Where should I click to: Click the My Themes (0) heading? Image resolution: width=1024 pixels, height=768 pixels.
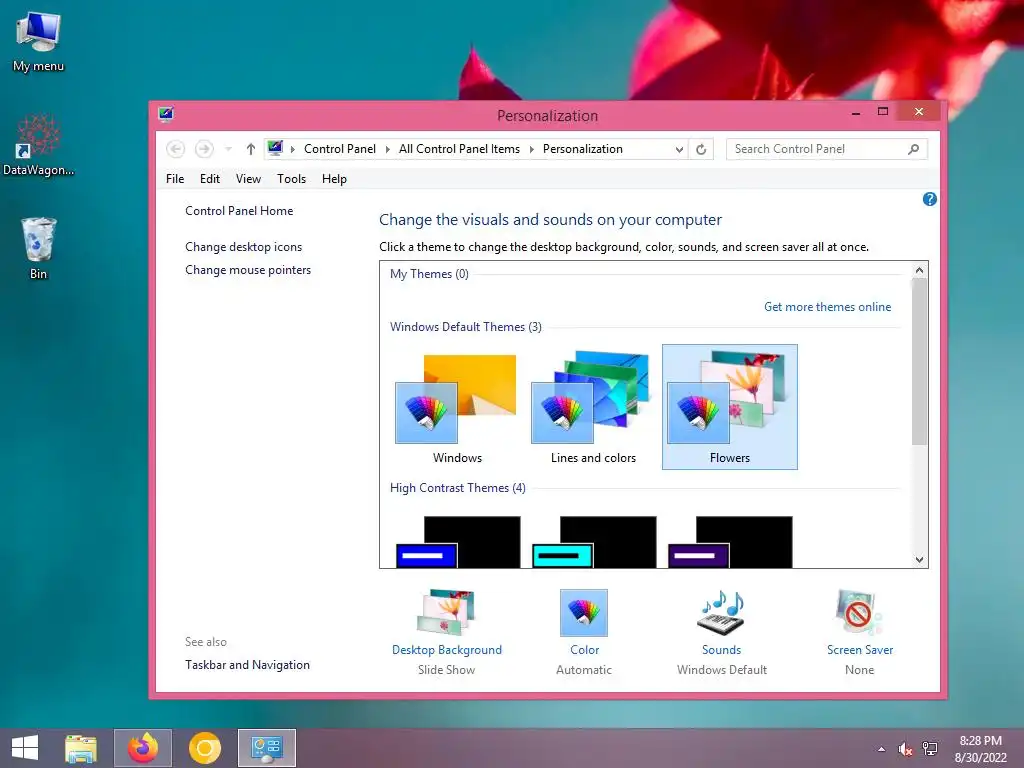(429, 274)
